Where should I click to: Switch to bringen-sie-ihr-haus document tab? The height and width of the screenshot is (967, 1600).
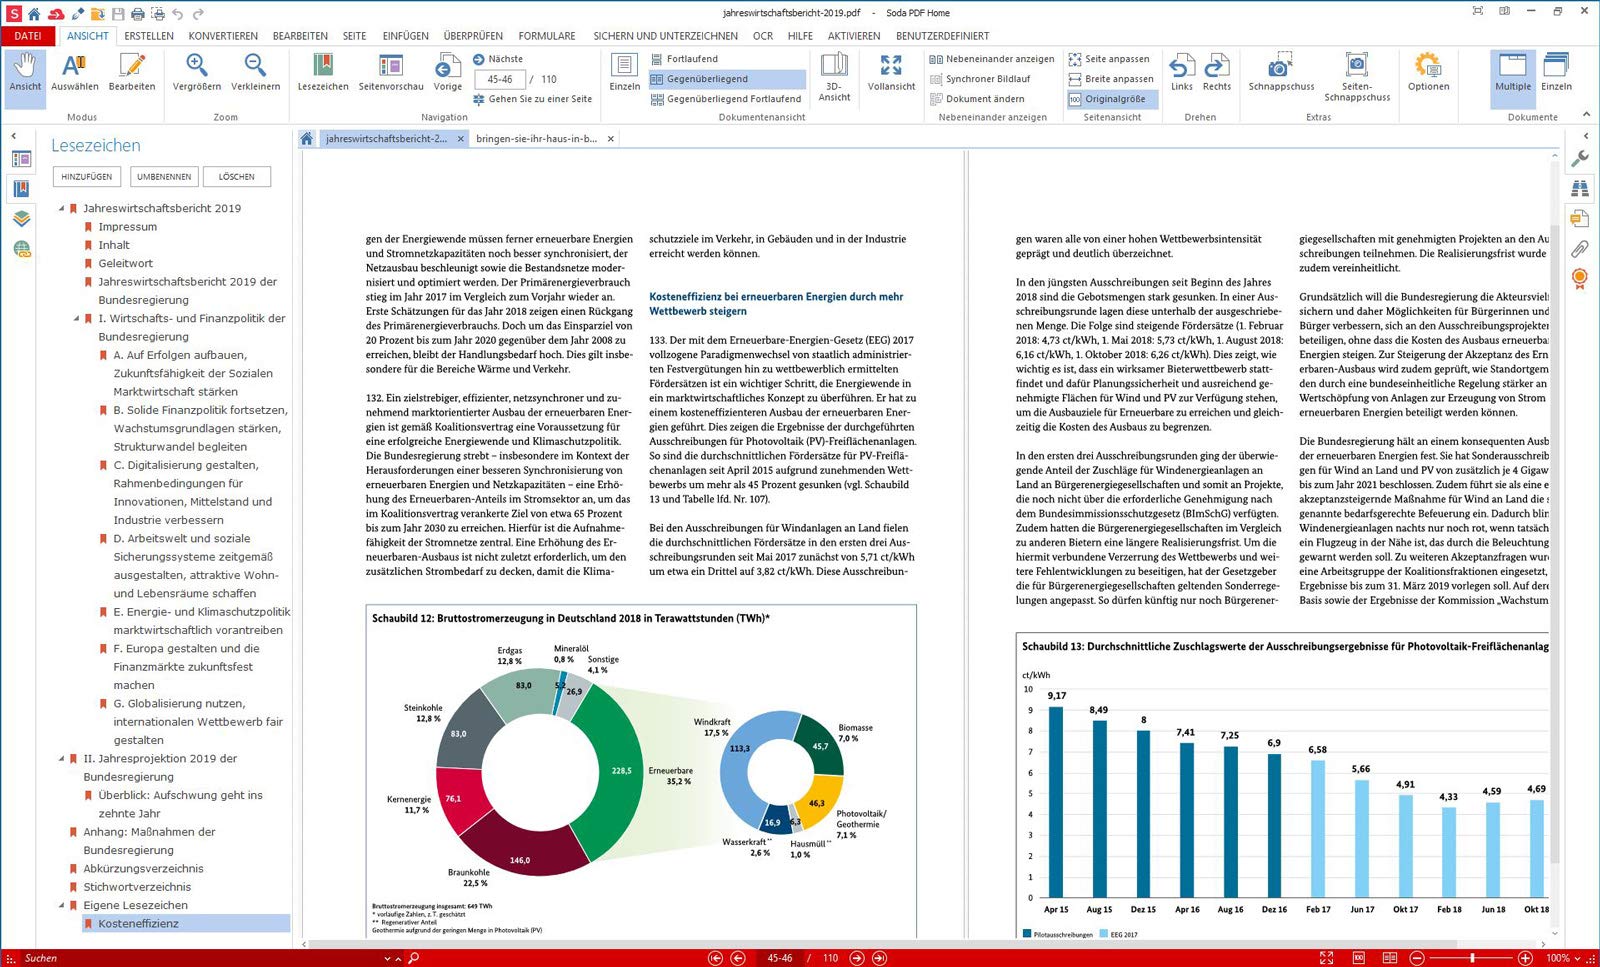[x=537, y=139]
